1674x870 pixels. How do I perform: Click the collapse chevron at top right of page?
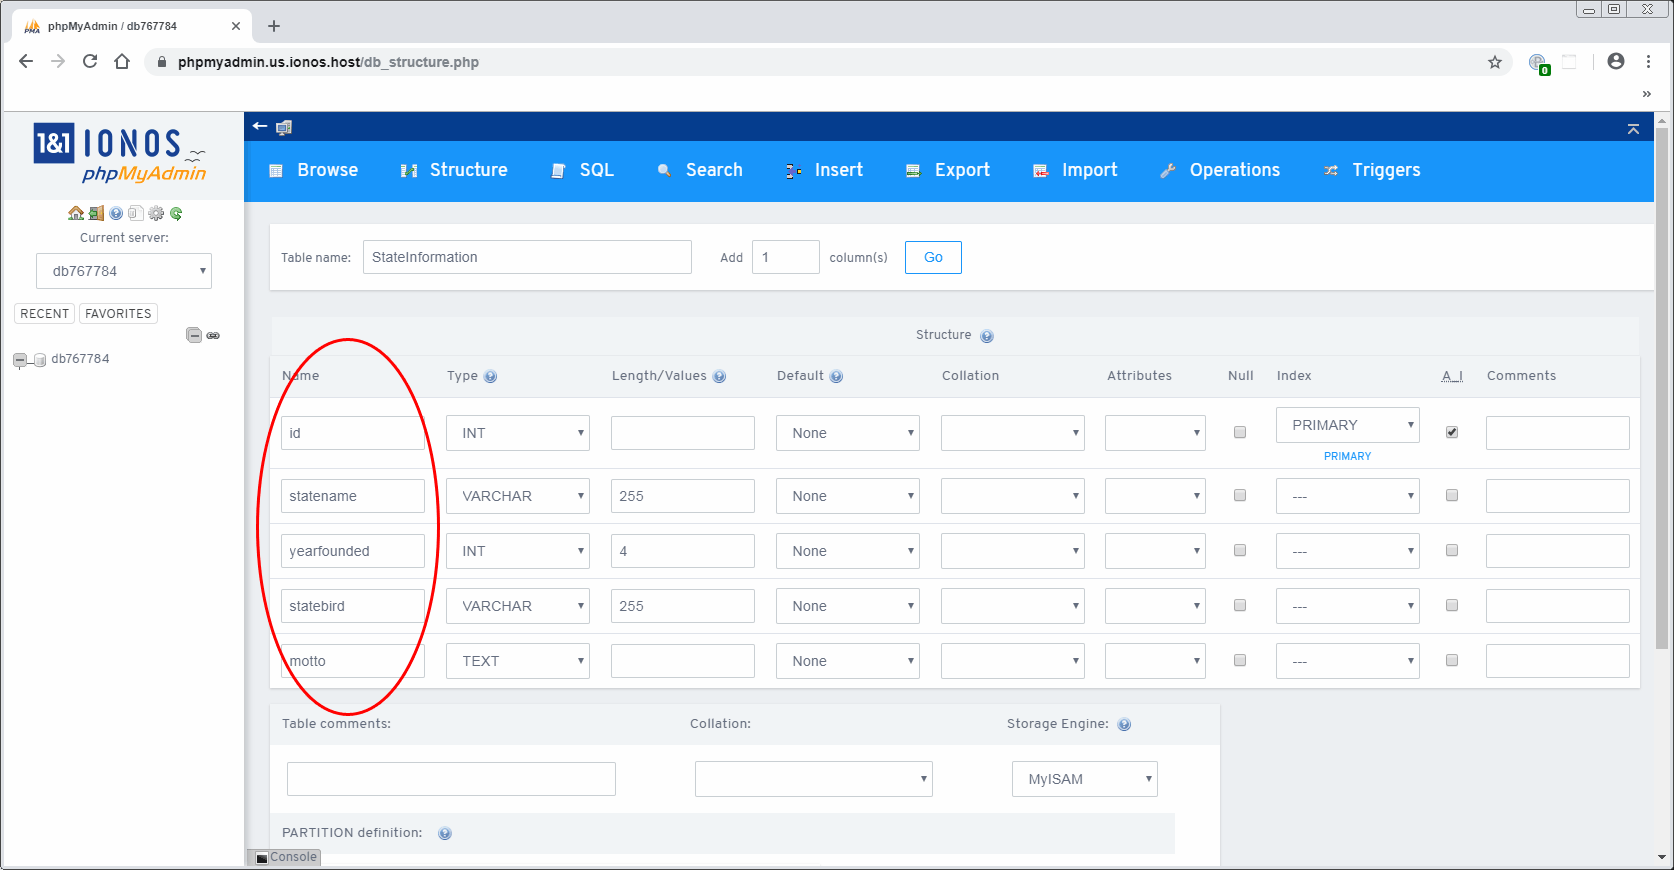pyautogui.click(x=1633, y=129)
